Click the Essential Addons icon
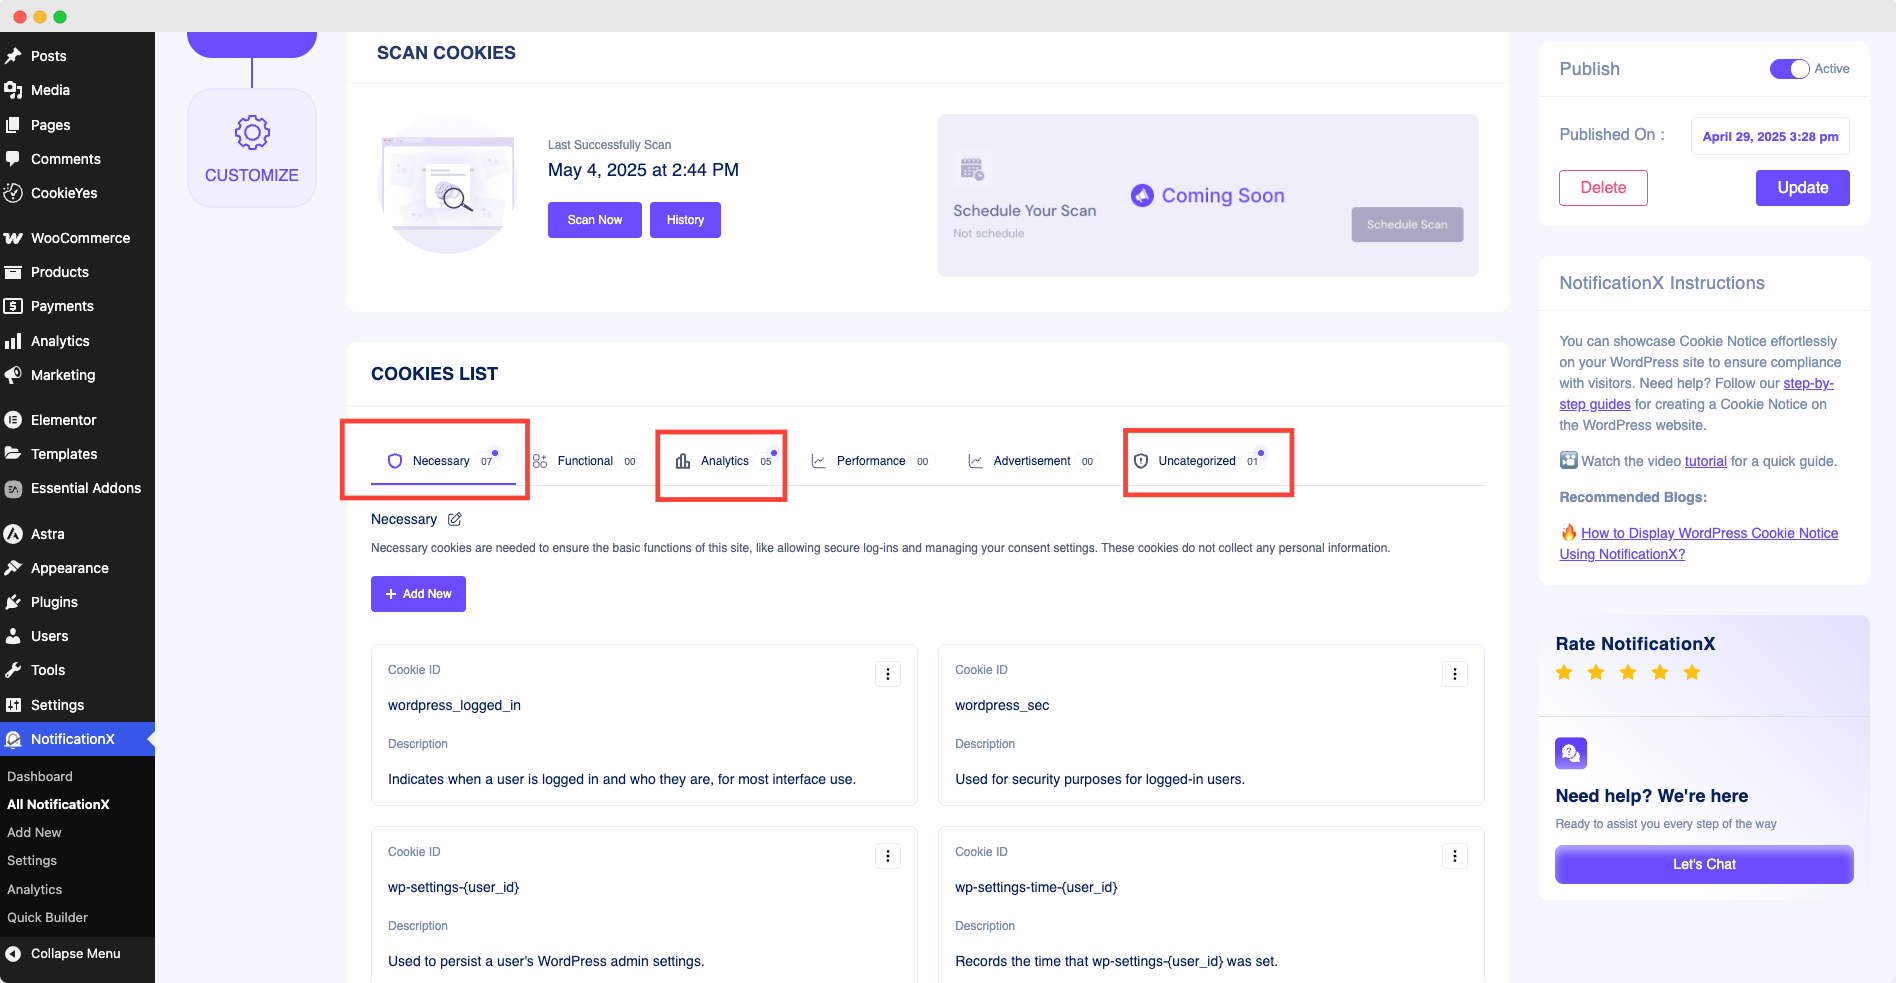The height and width of the screenshot is (983, 1896). 13,488
